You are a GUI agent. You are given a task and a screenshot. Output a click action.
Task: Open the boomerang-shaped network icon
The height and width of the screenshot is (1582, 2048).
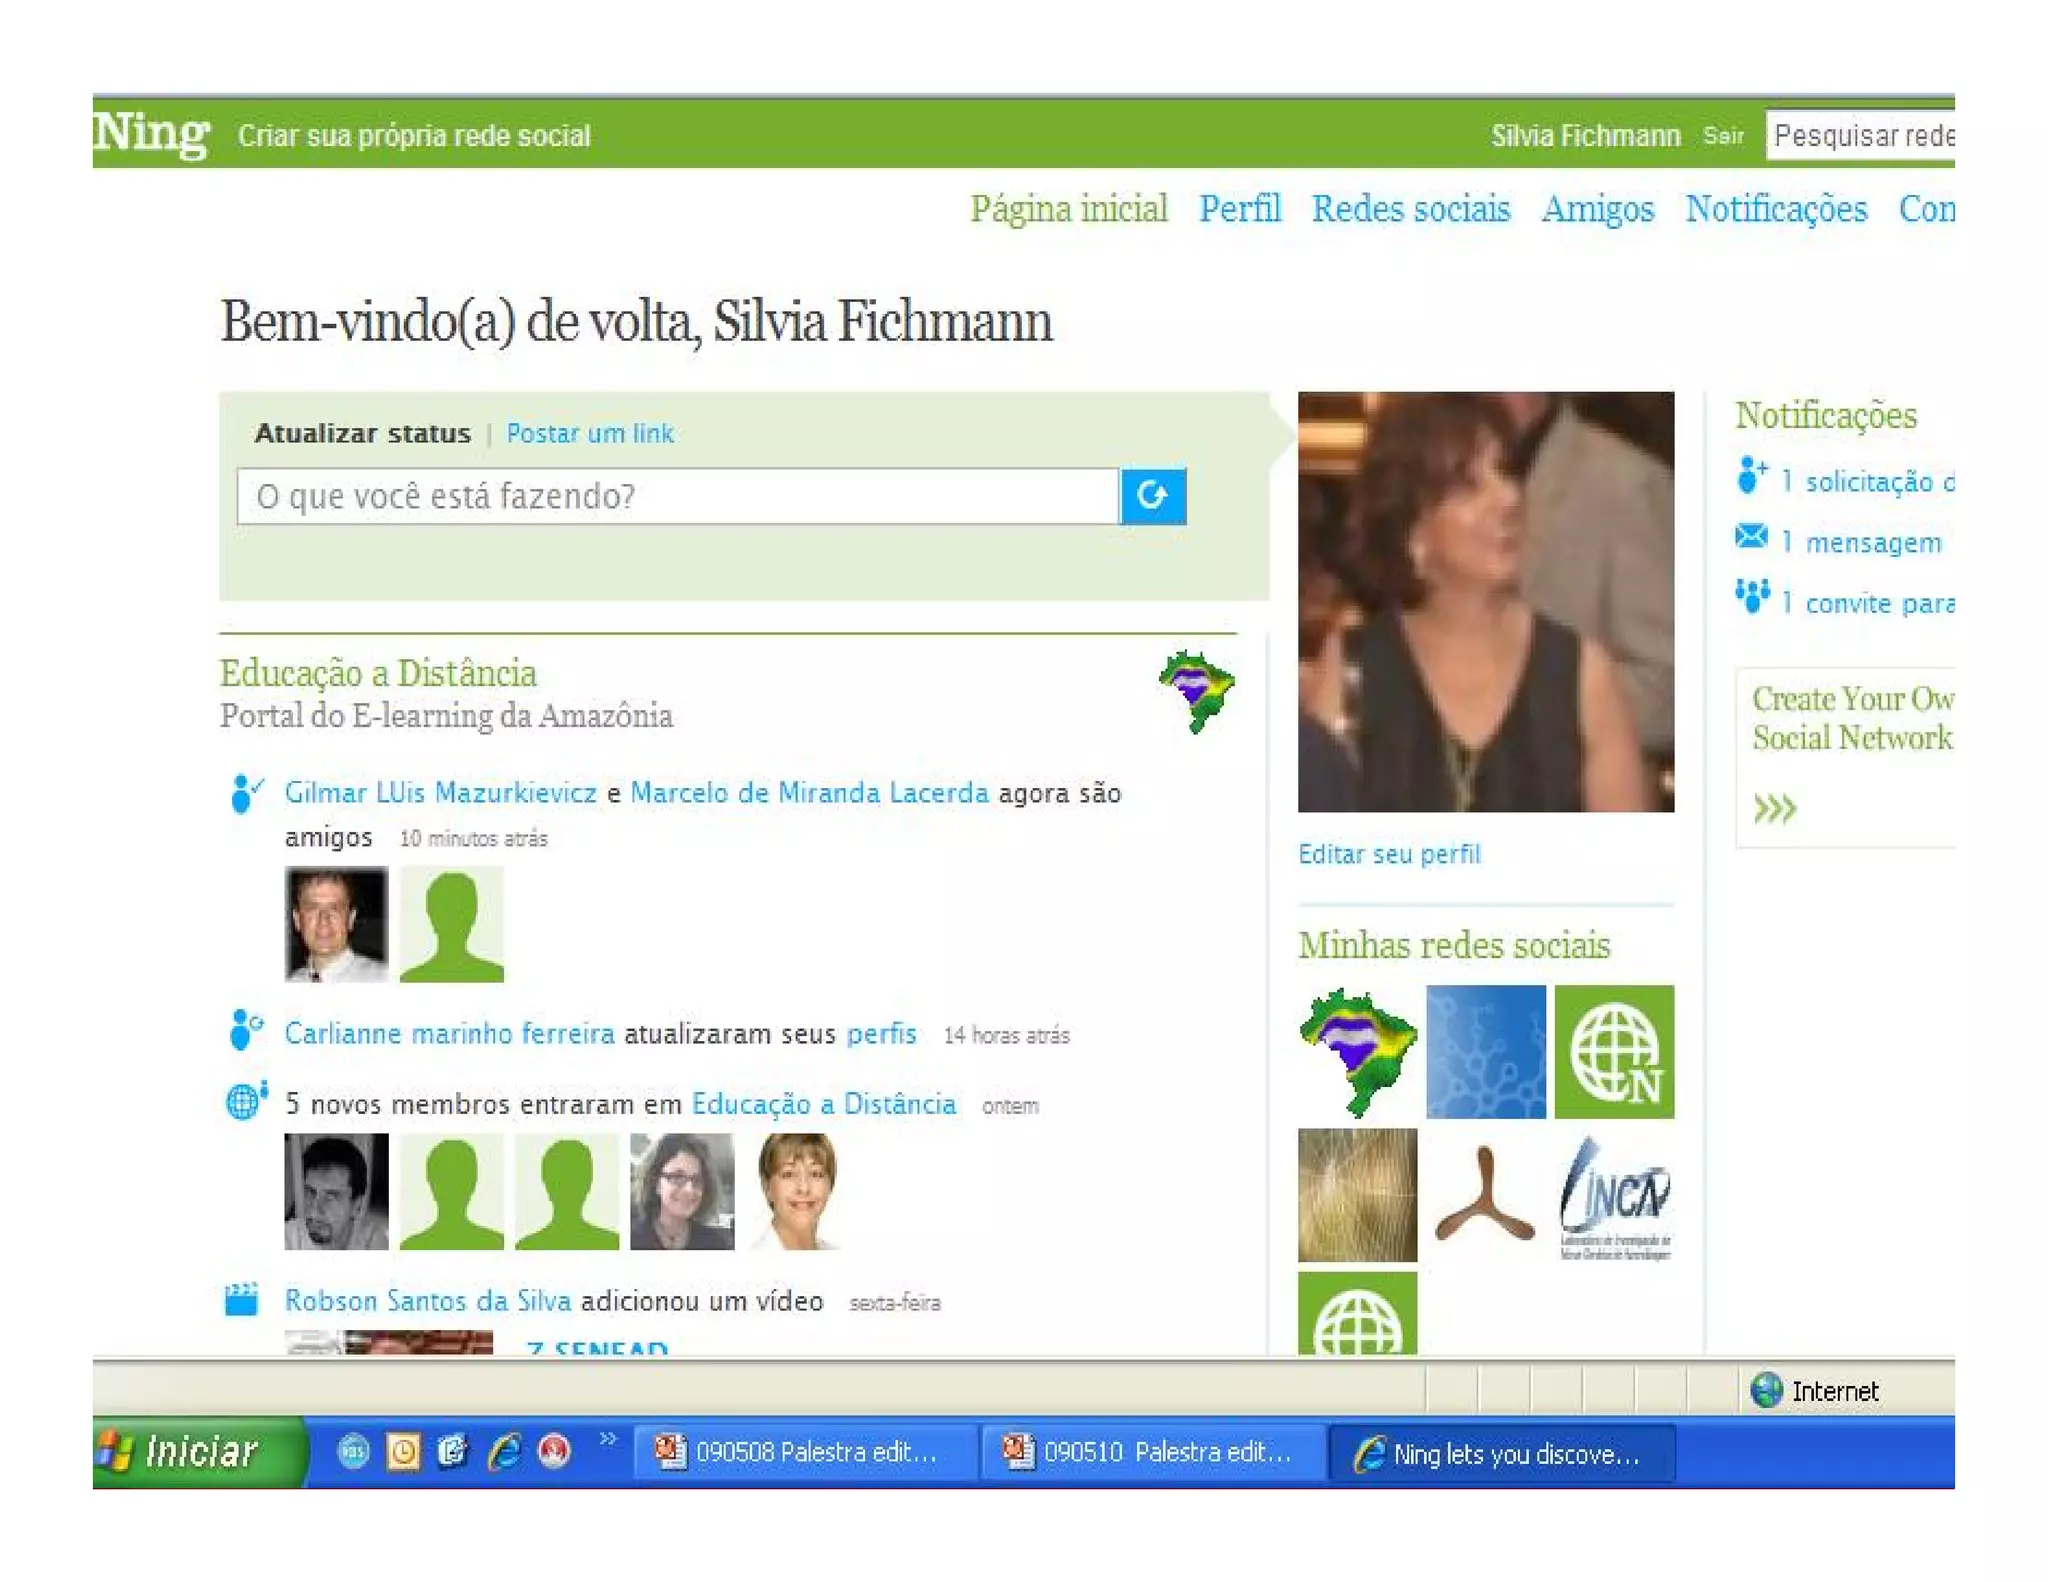[x=1484, y=1194]
